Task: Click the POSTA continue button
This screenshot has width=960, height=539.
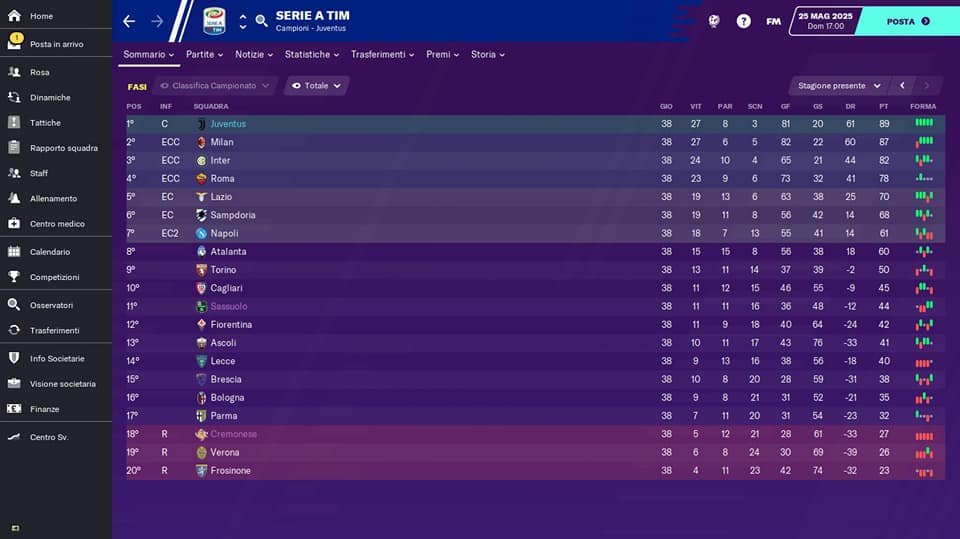Action: (908, 21)
